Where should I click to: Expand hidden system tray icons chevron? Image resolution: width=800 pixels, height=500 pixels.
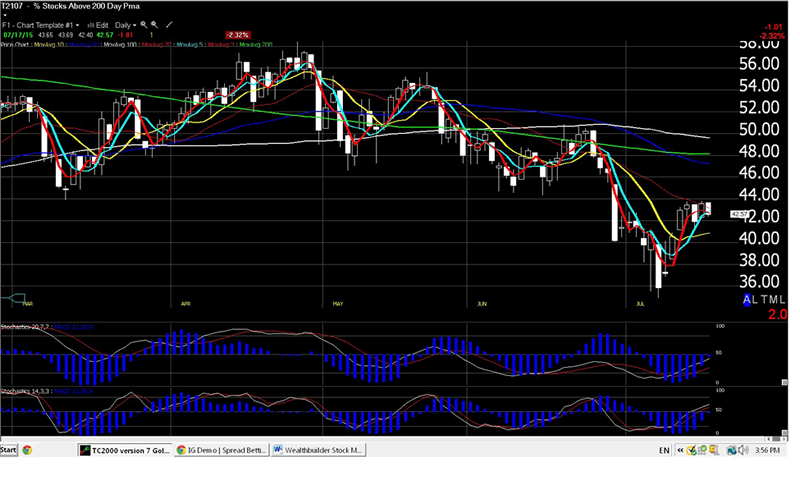coord(680,450)
